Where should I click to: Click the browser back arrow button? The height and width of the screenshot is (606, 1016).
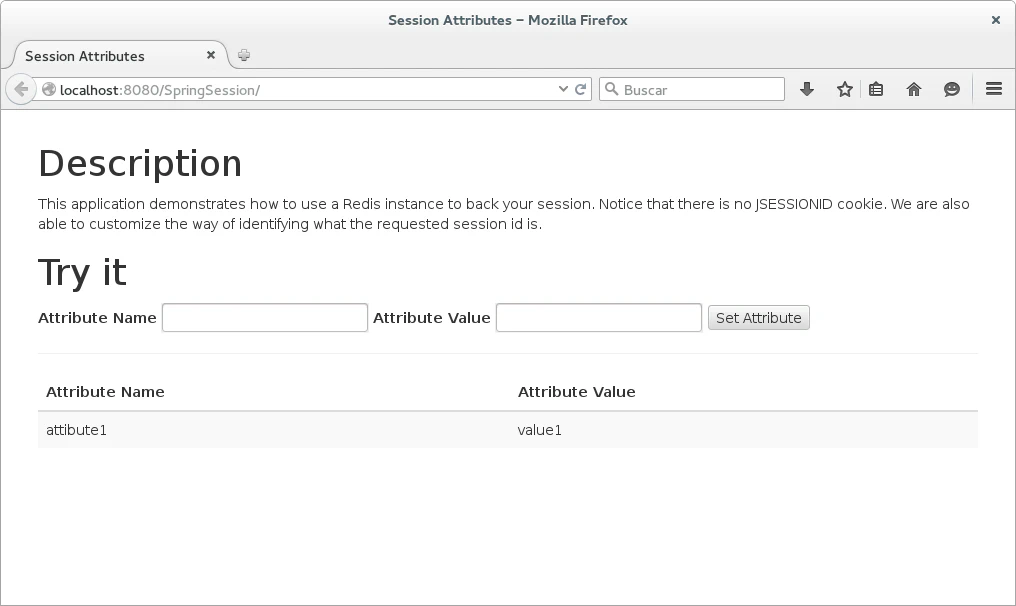pyautogui.click(x=21, y=89)
